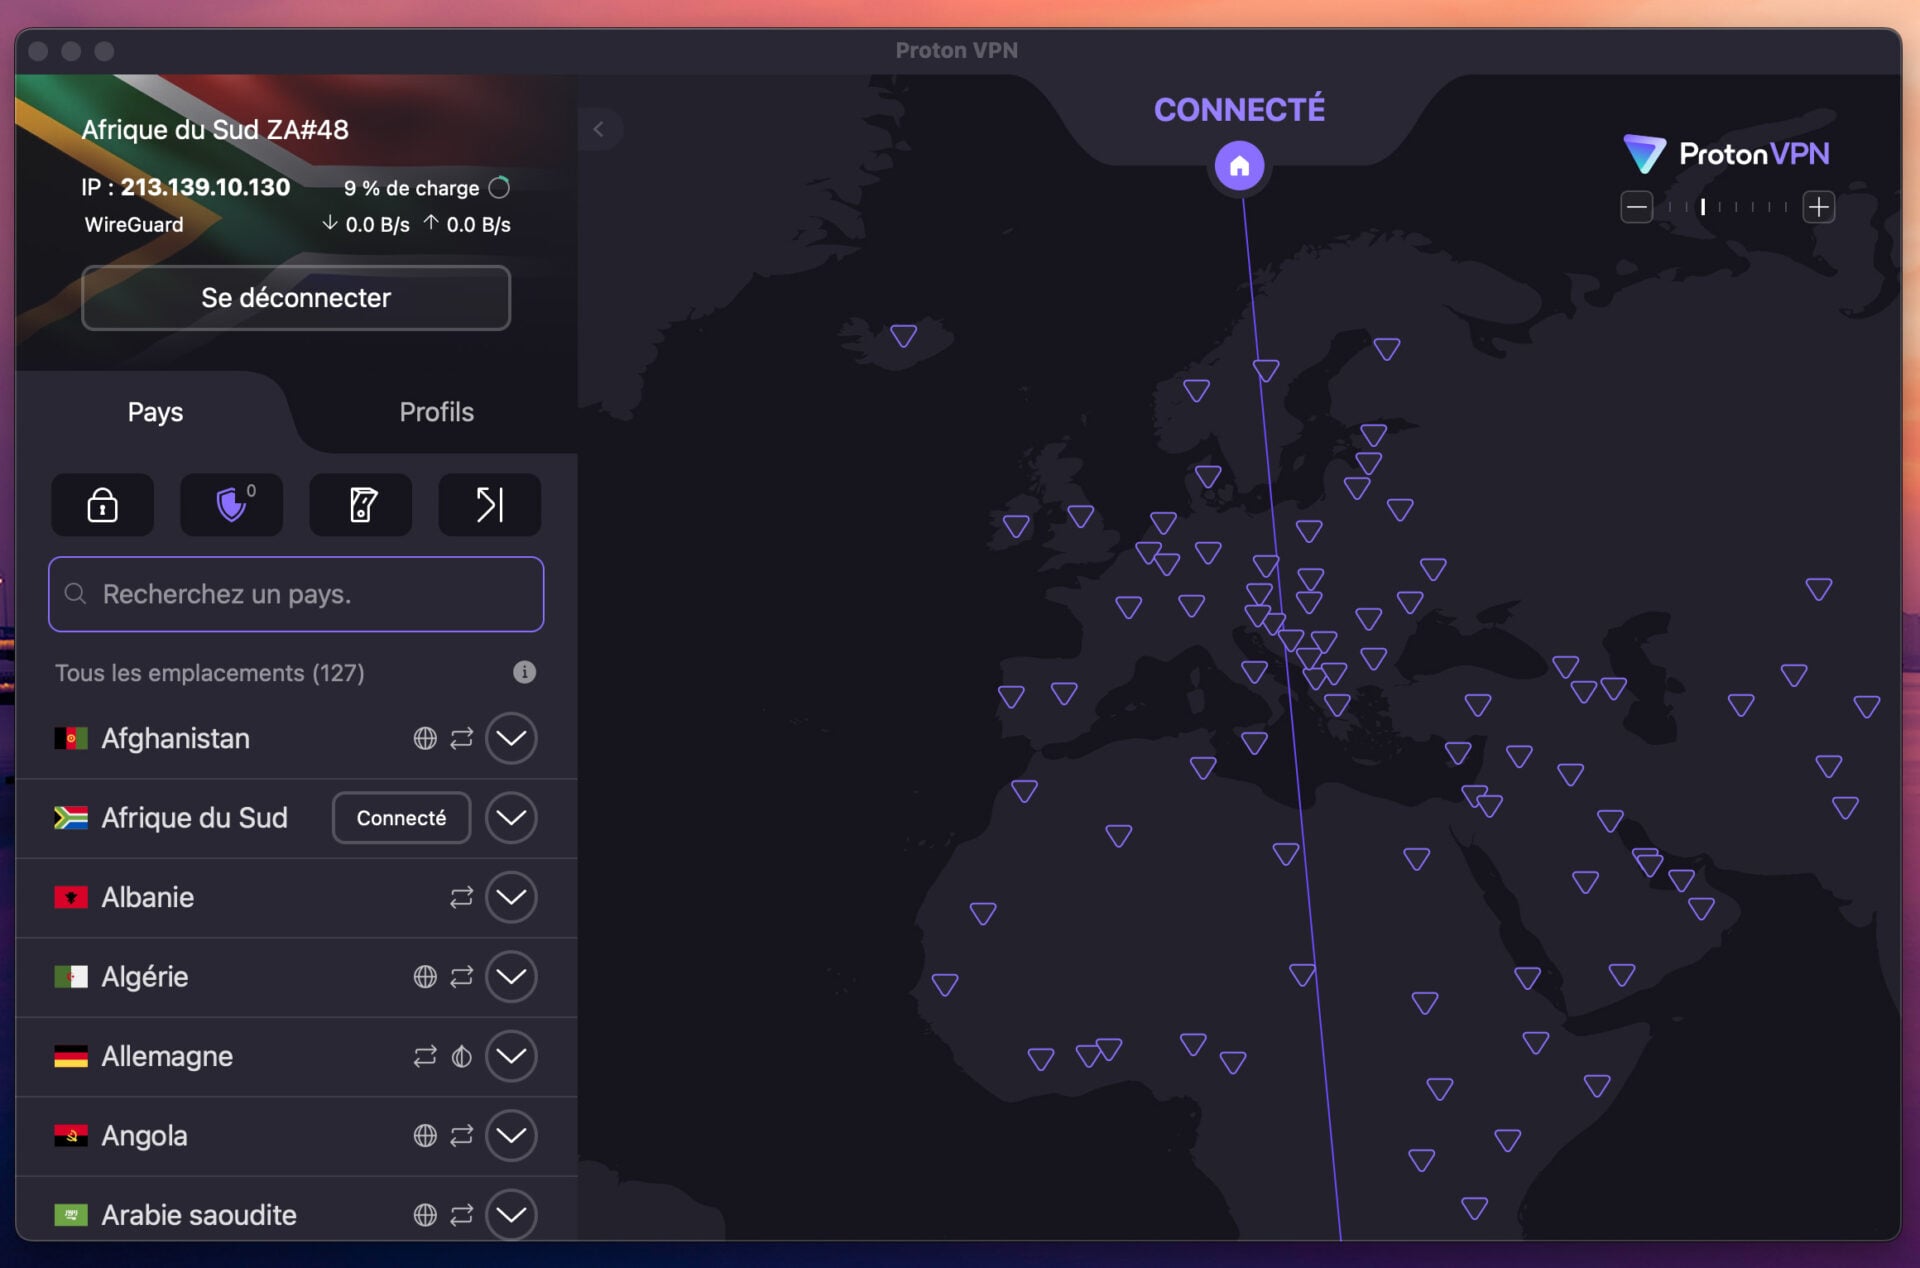Select the Pays tab
Image resolution: width=1920 pixels, height=1268 pixels.
[154, 412]
